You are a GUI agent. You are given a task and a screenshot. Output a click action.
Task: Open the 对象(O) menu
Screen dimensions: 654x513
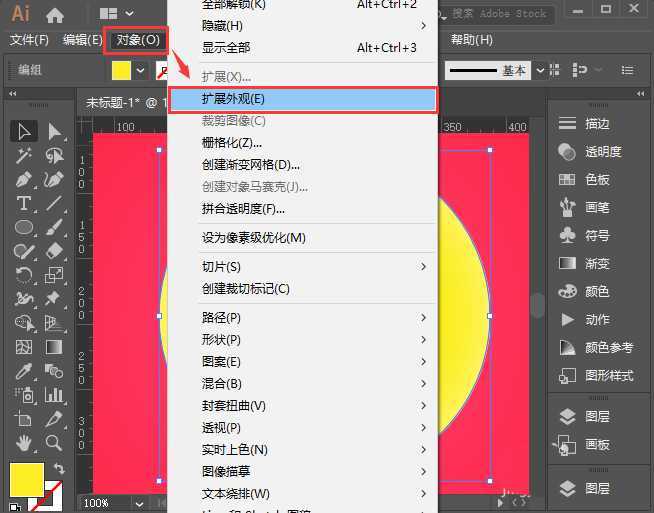pyautogui.click(x=138, y=40)
